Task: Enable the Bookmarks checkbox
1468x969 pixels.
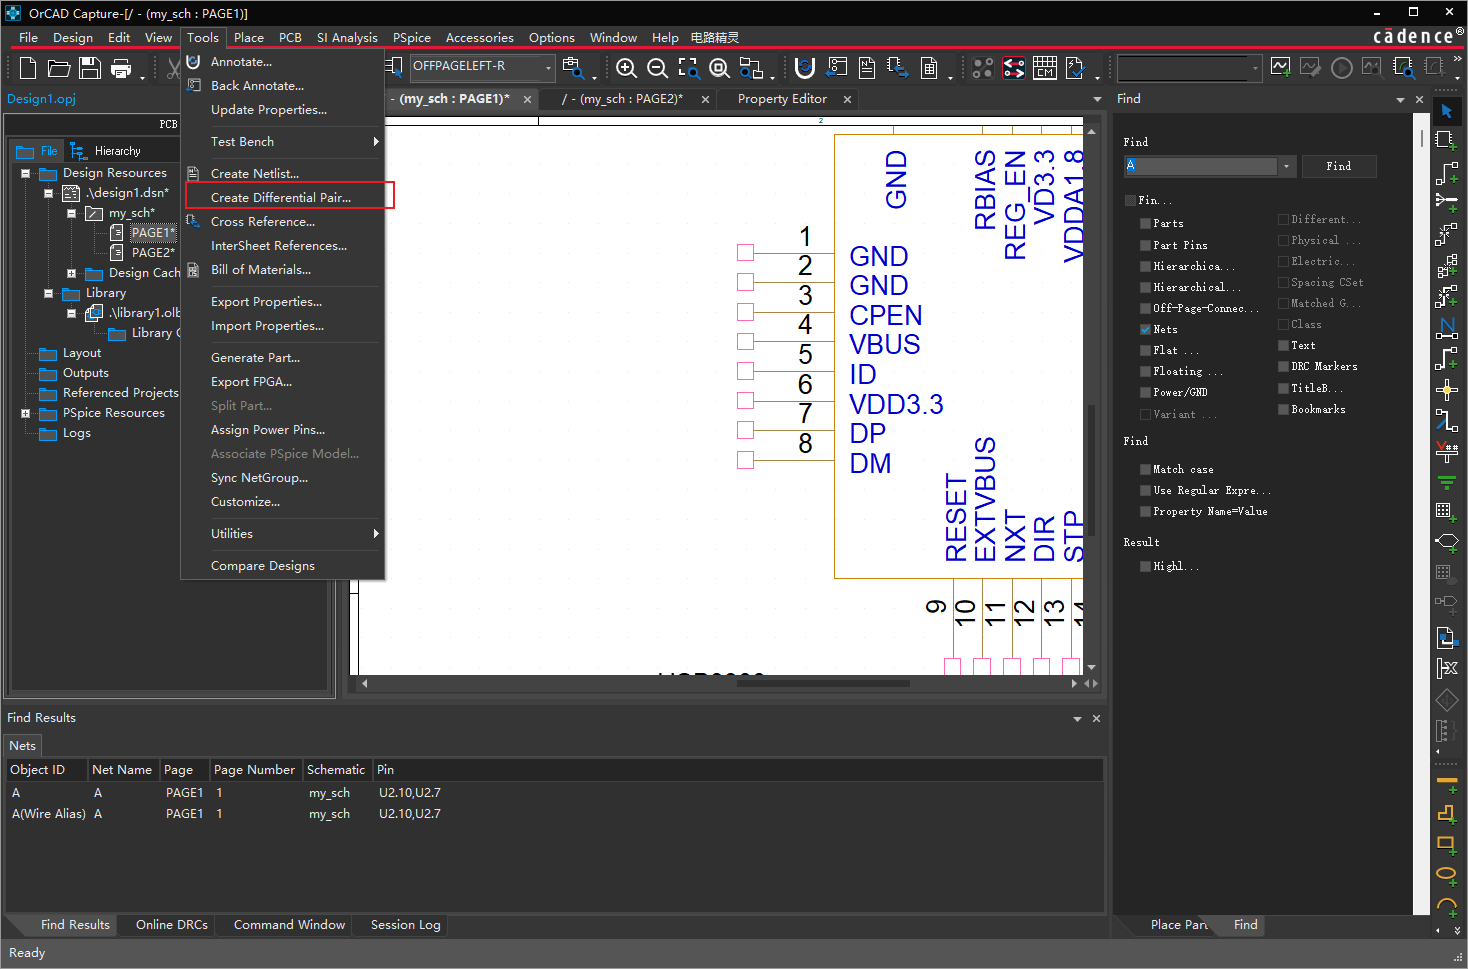Action: 1283,410
